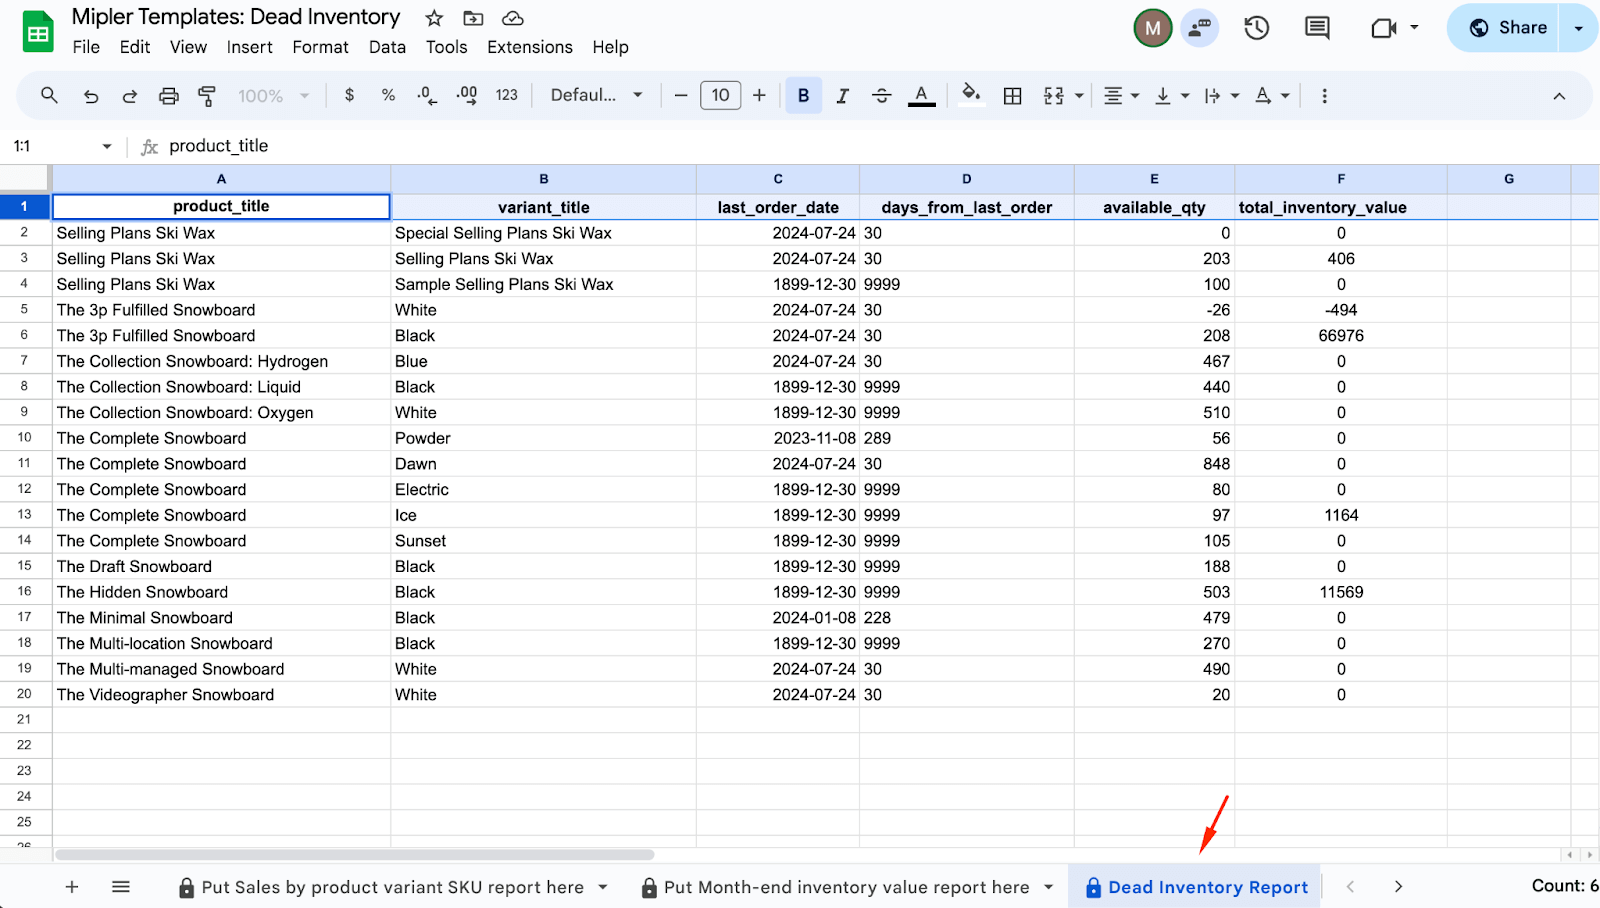Star this spreadsheet document
This screenshot has height=908, width=1600.
pyautogui.click(x=434, y=18)
